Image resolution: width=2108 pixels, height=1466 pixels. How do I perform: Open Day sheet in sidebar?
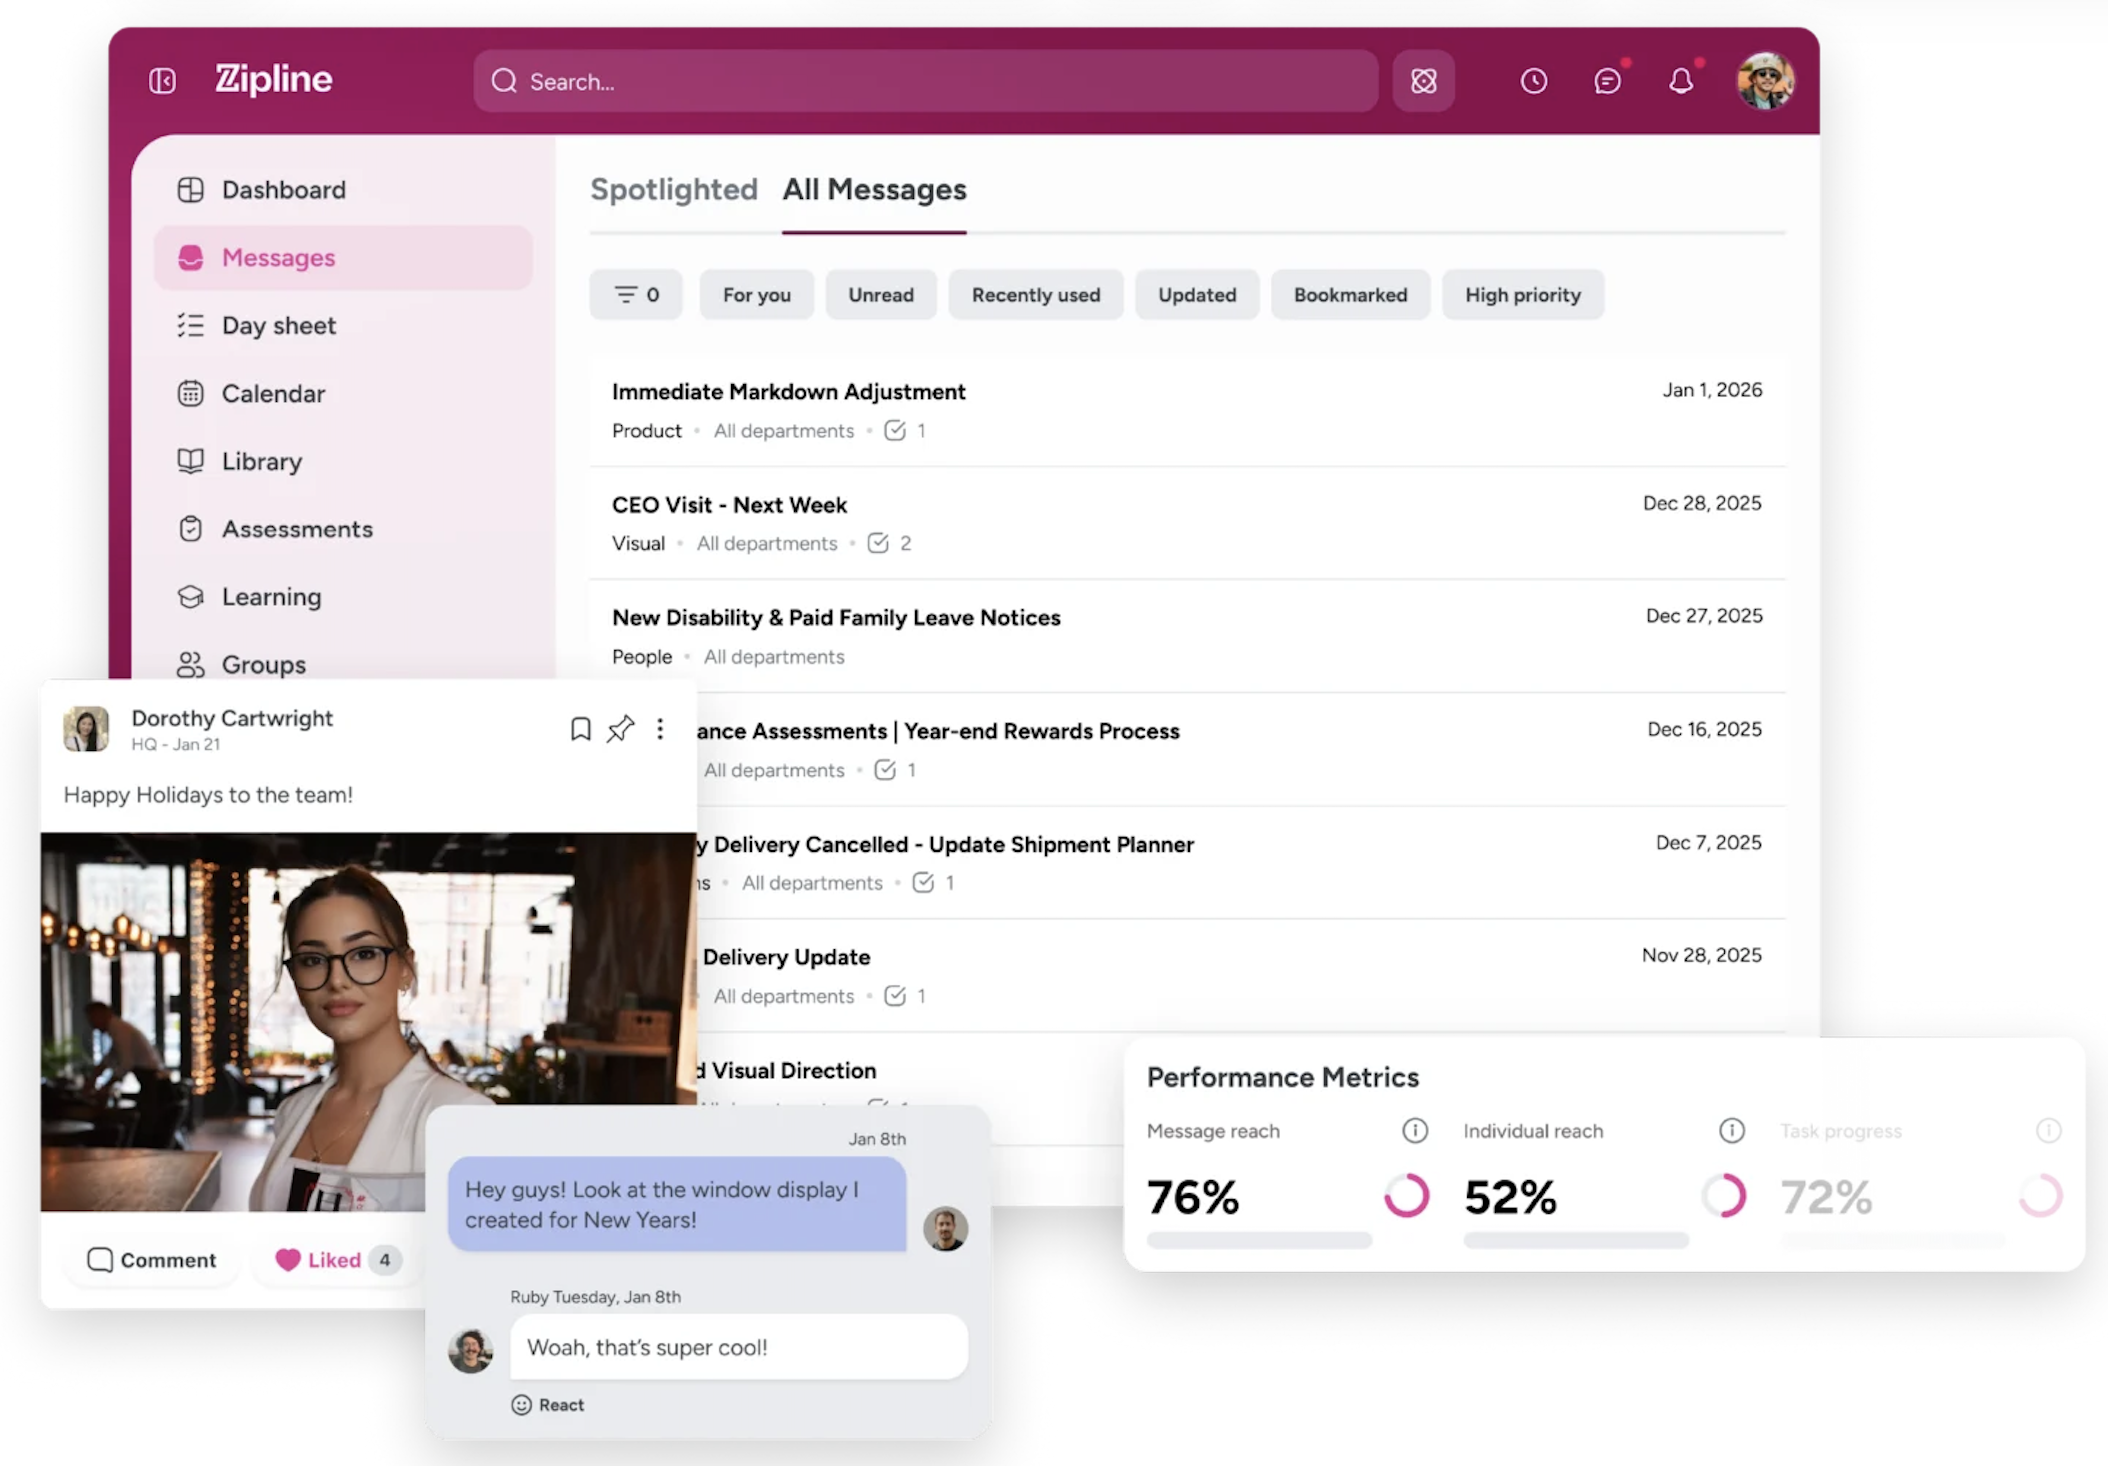click(278, 326)
